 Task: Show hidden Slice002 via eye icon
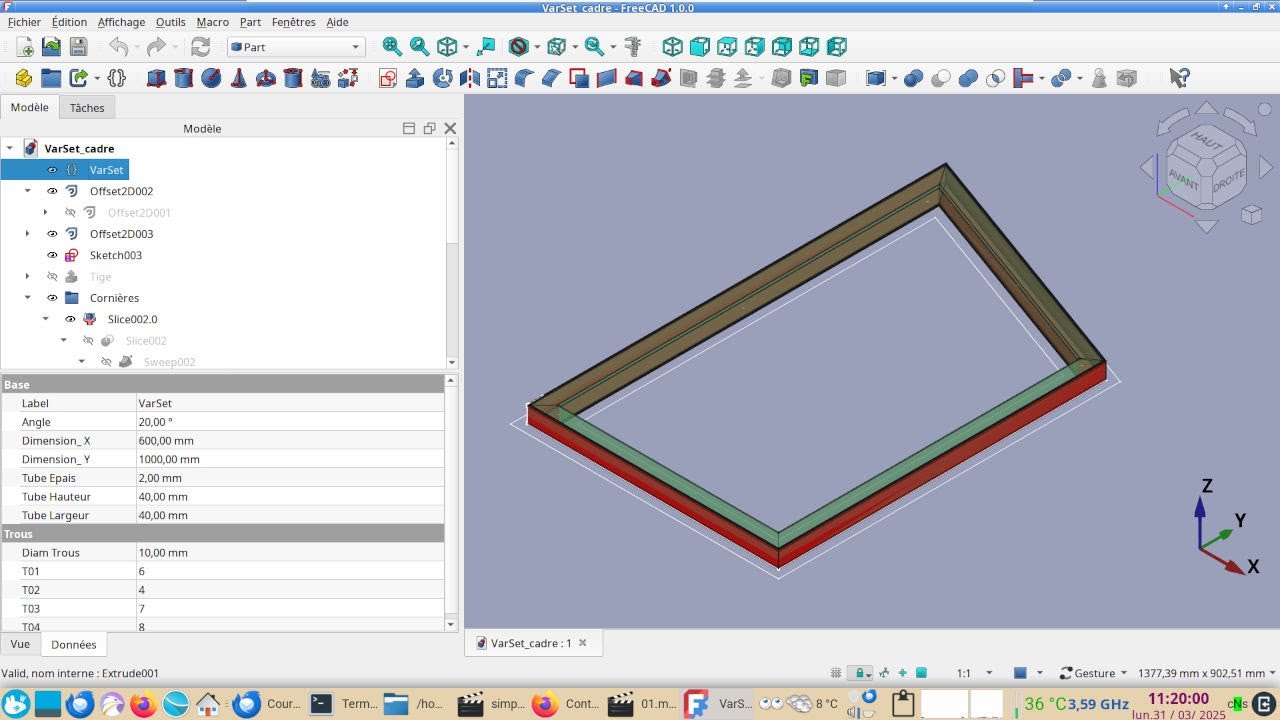pos(88,341)
